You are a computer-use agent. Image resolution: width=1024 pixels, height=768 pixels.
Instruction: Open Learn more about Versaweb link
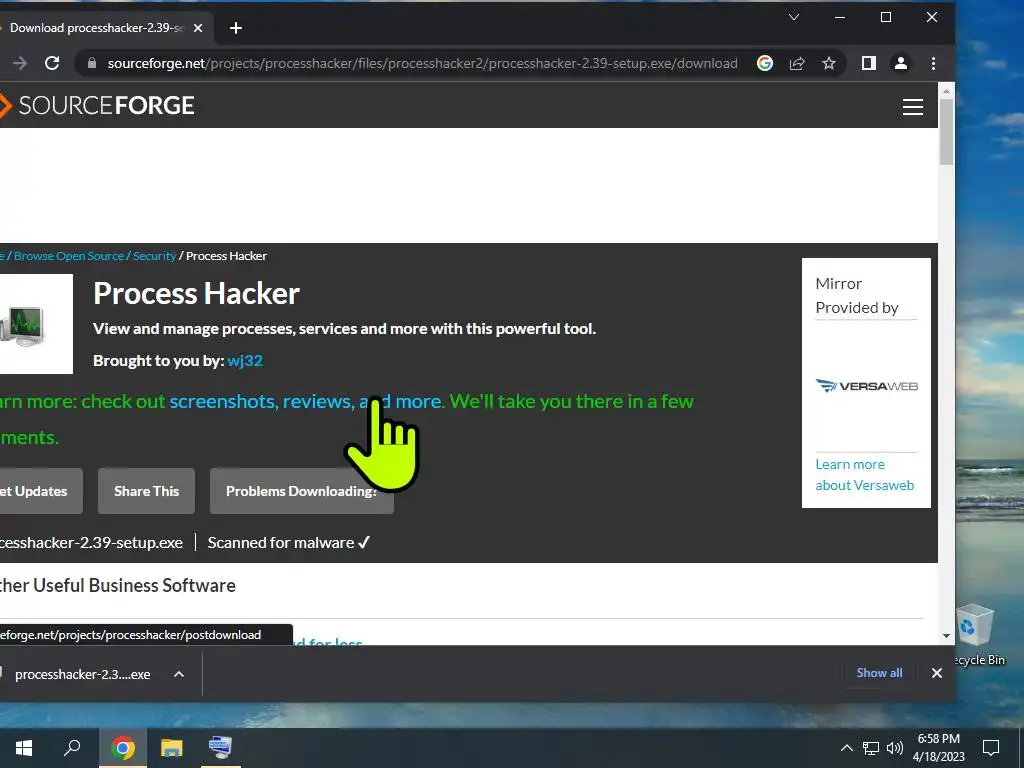tap(865, 475)
